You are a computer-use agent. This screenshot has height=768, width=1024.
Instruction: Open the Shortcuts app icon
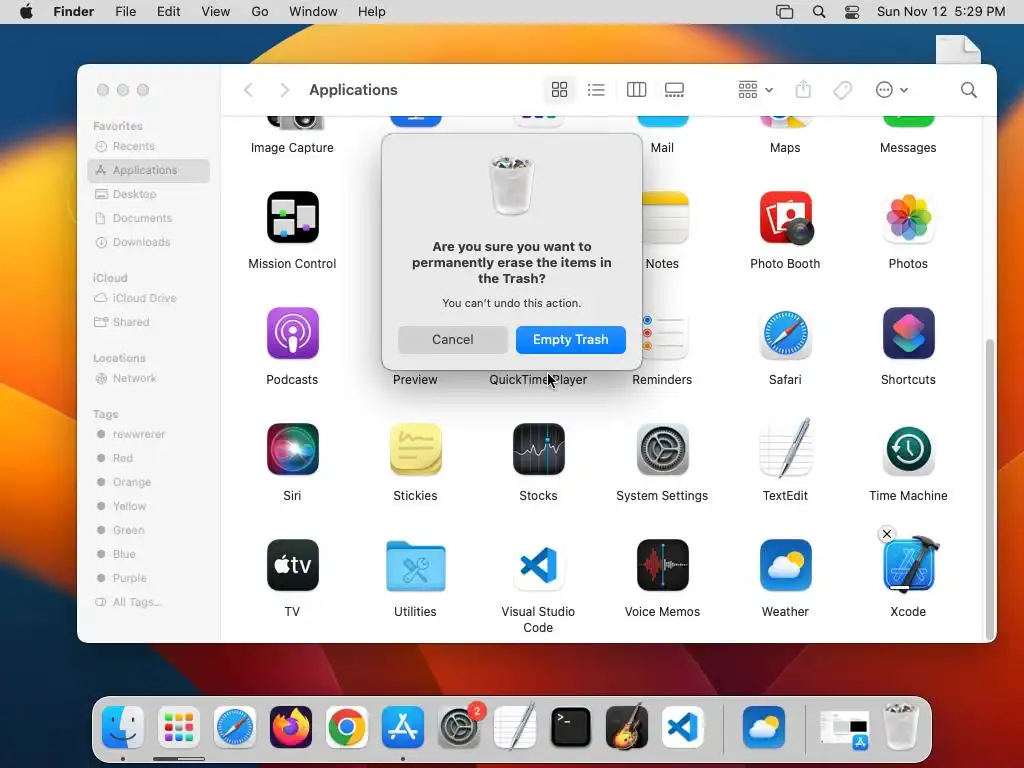[908, 334]
